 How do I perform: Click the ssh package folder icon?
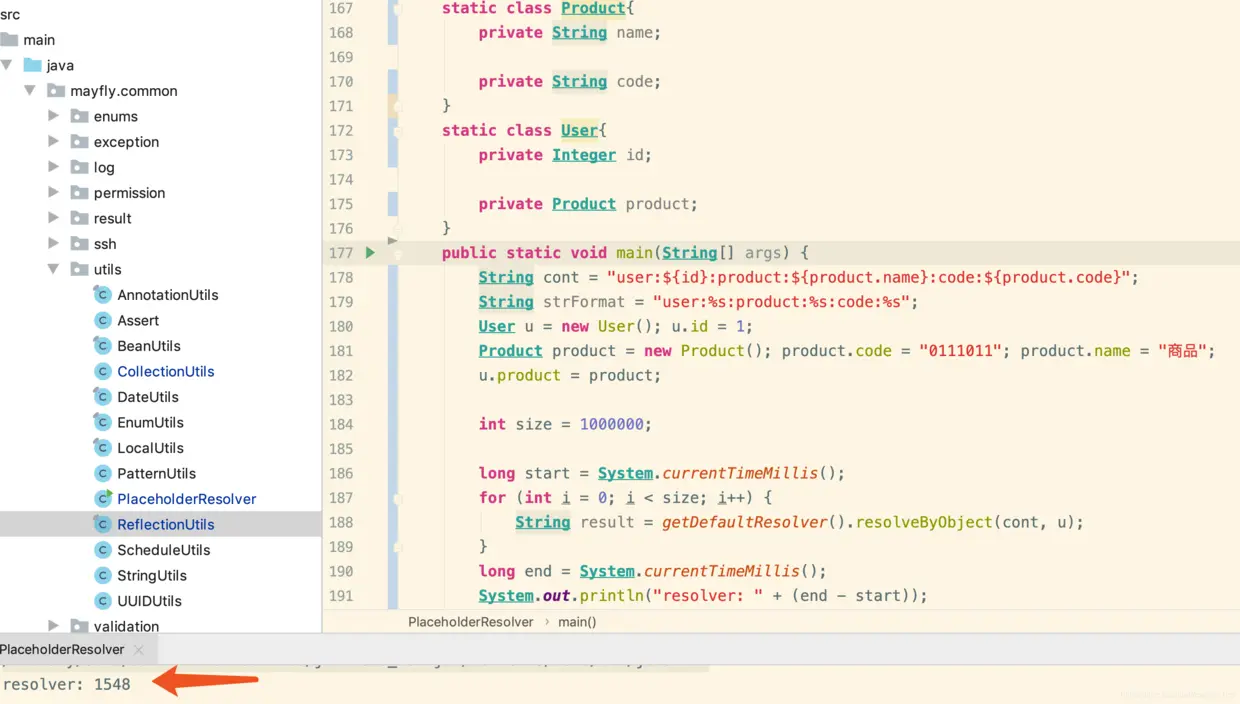click(79, 244)
